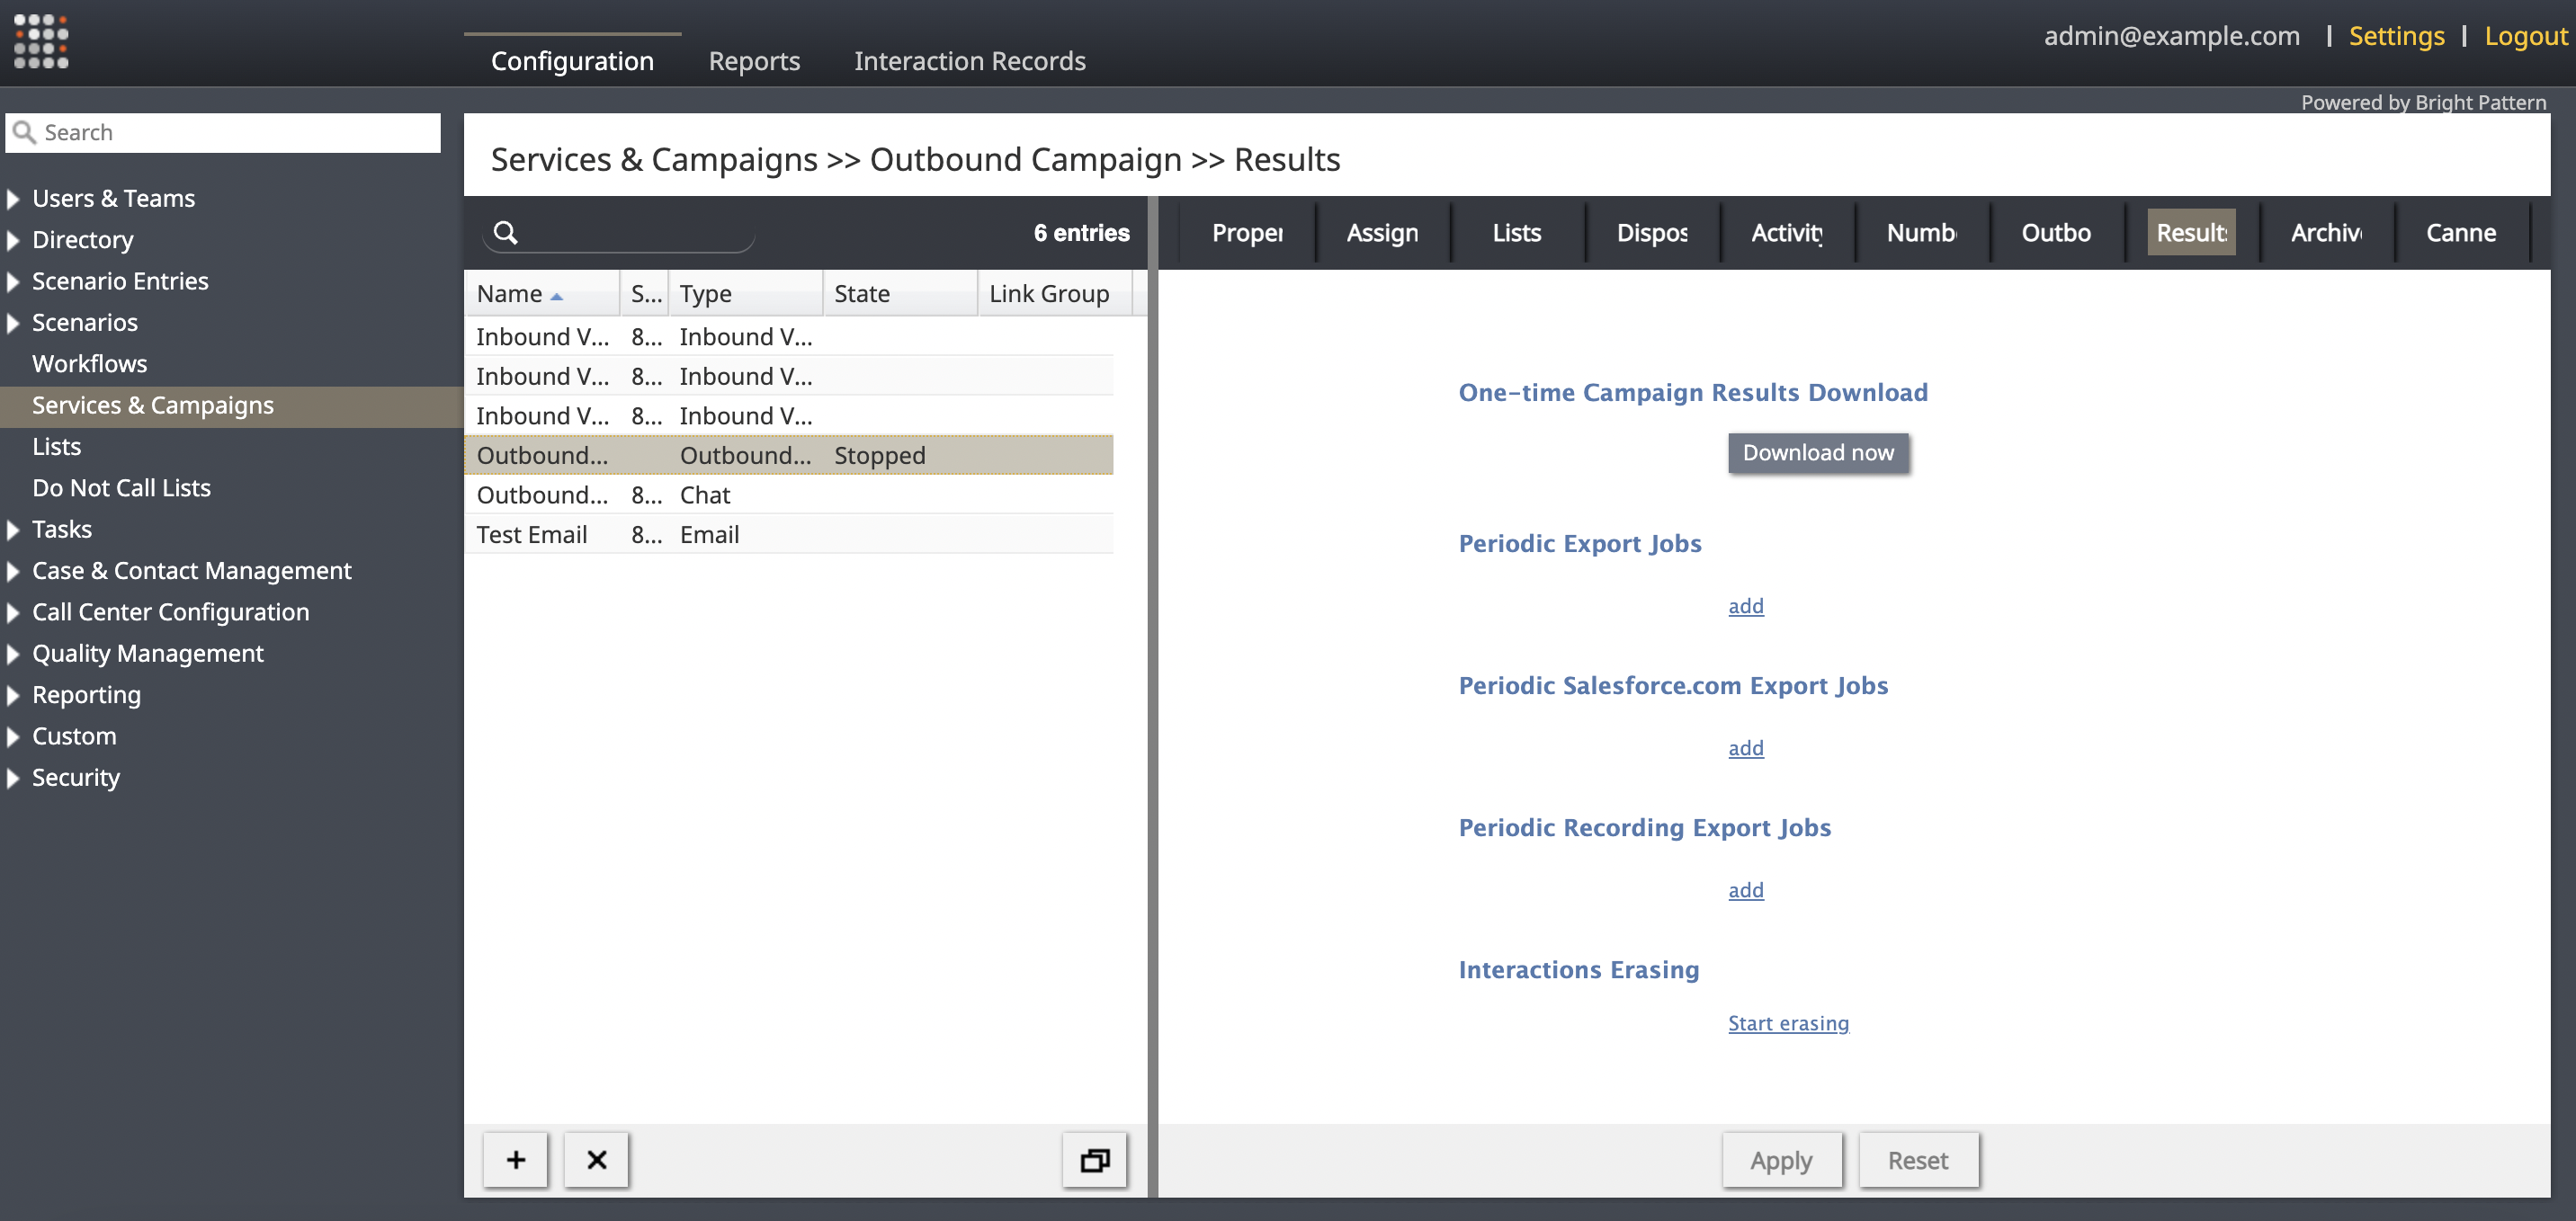Click the S... column header

point(645,294)
